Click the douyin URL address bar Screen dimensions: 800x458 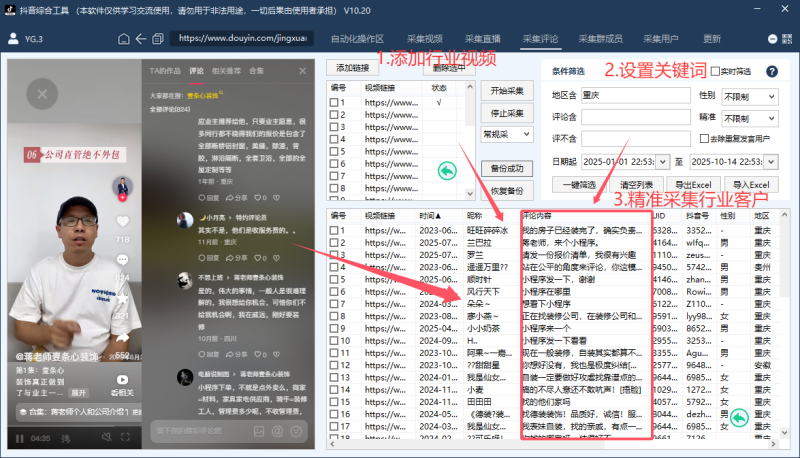pos(242,38)
